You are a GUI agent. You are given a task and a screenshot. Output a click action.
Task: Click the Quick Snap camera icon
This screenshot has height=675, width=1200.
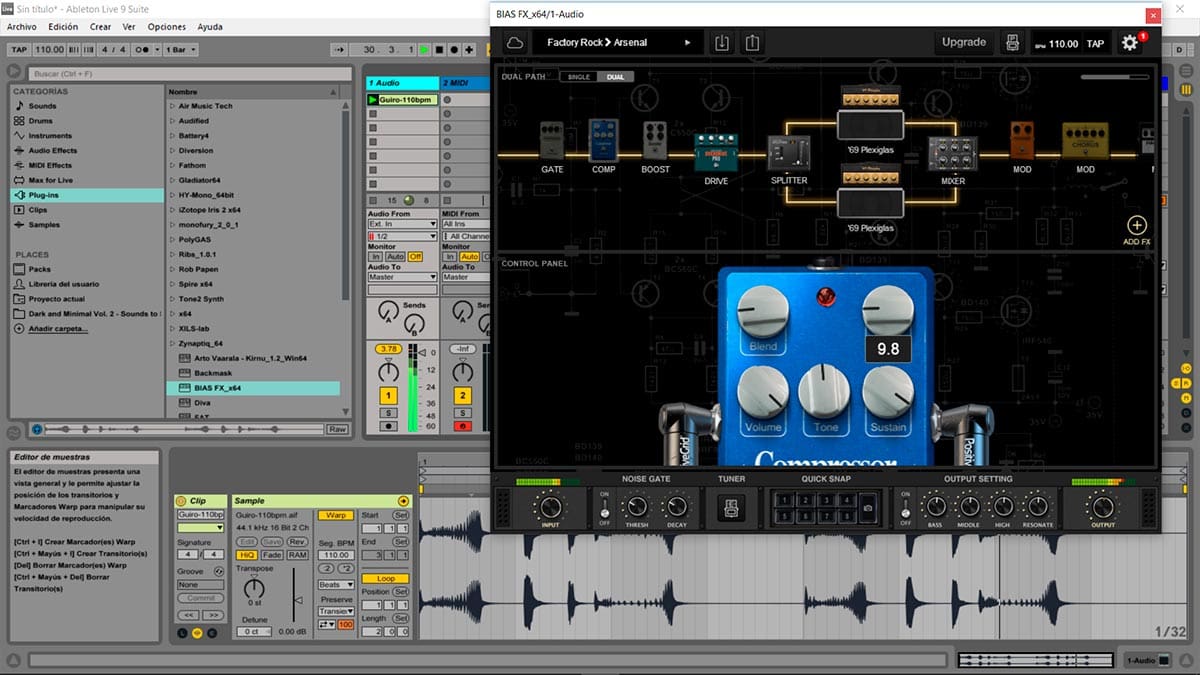(x=868, y=507)
